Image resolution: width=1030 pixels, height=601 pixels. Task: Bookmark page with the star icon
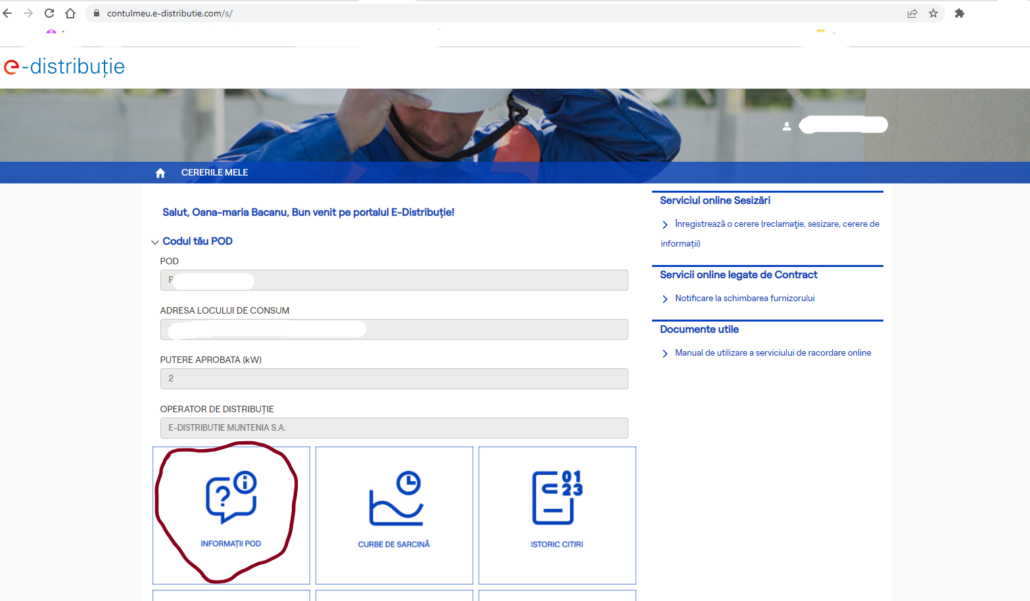[933, 13]
